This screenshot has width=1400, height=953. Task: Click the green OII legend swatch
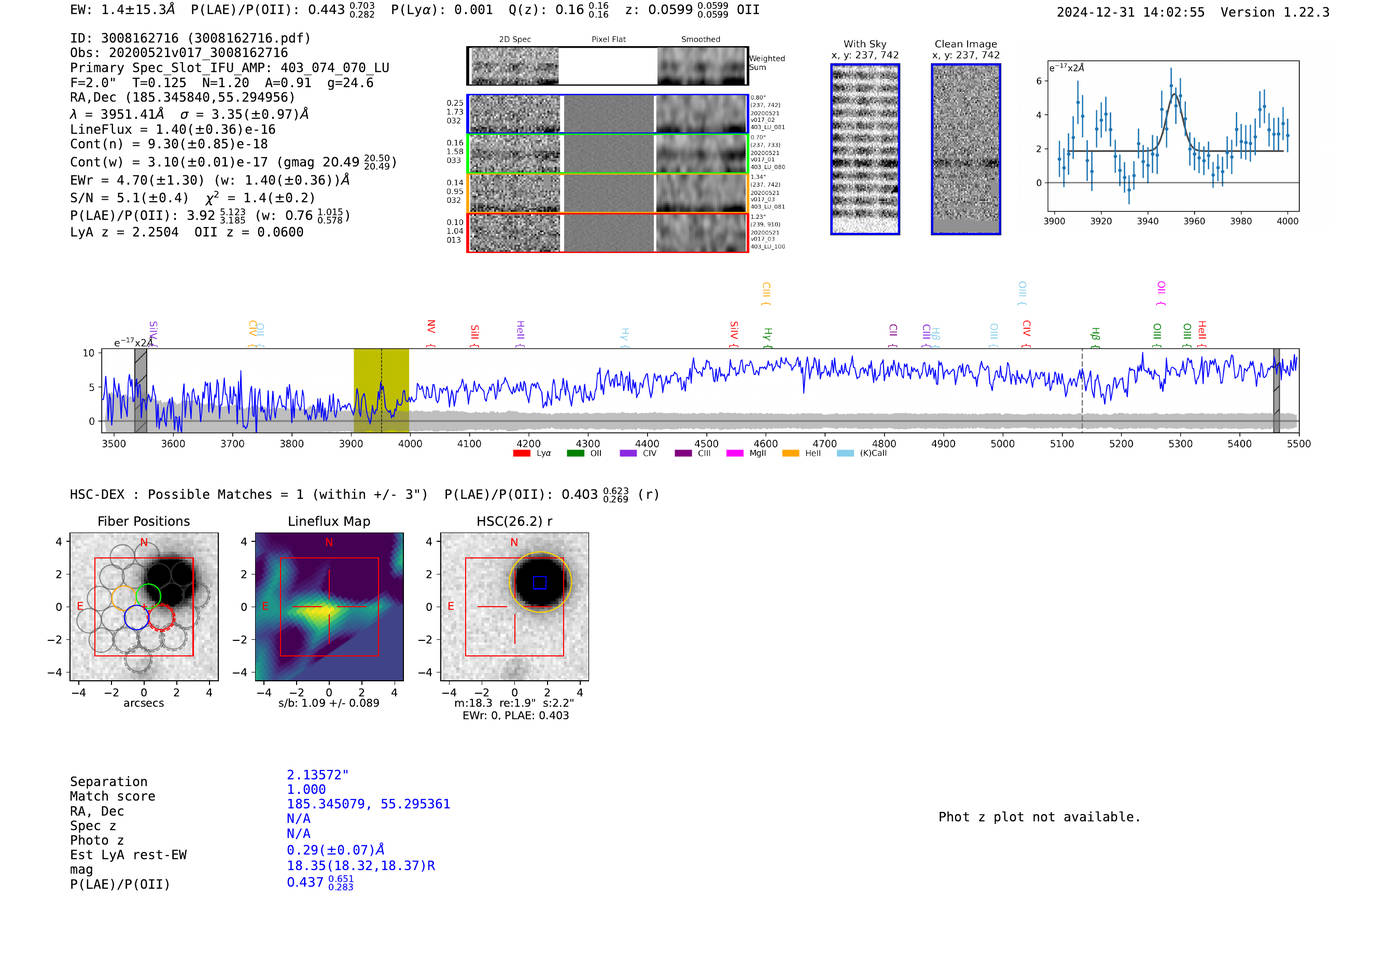575,453
